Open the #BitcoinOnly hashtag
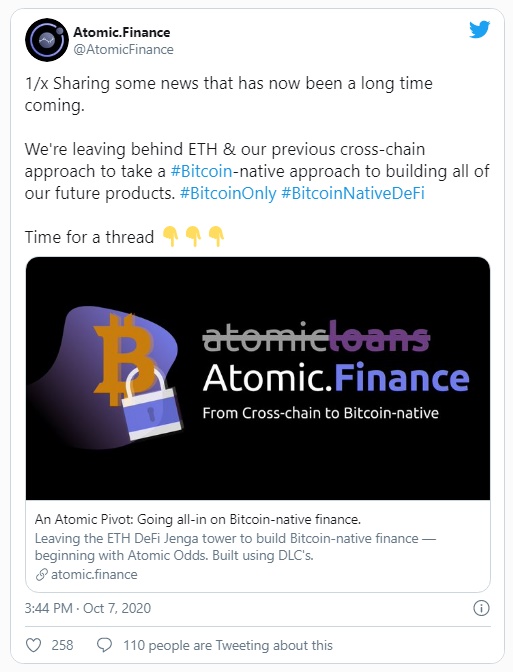This screenshot has width=513, height=672. pos(228,193)
